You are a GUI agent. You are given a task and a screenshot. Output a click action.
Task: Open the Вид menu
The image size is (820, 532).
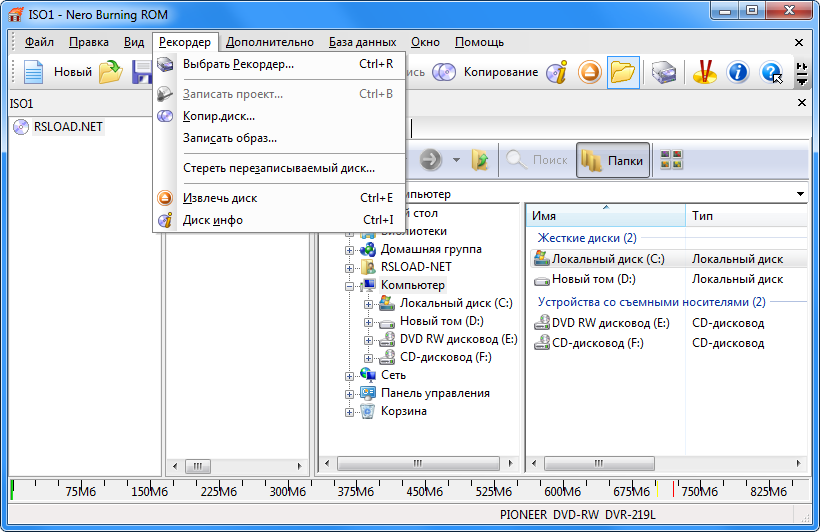[x=134, y=42]
